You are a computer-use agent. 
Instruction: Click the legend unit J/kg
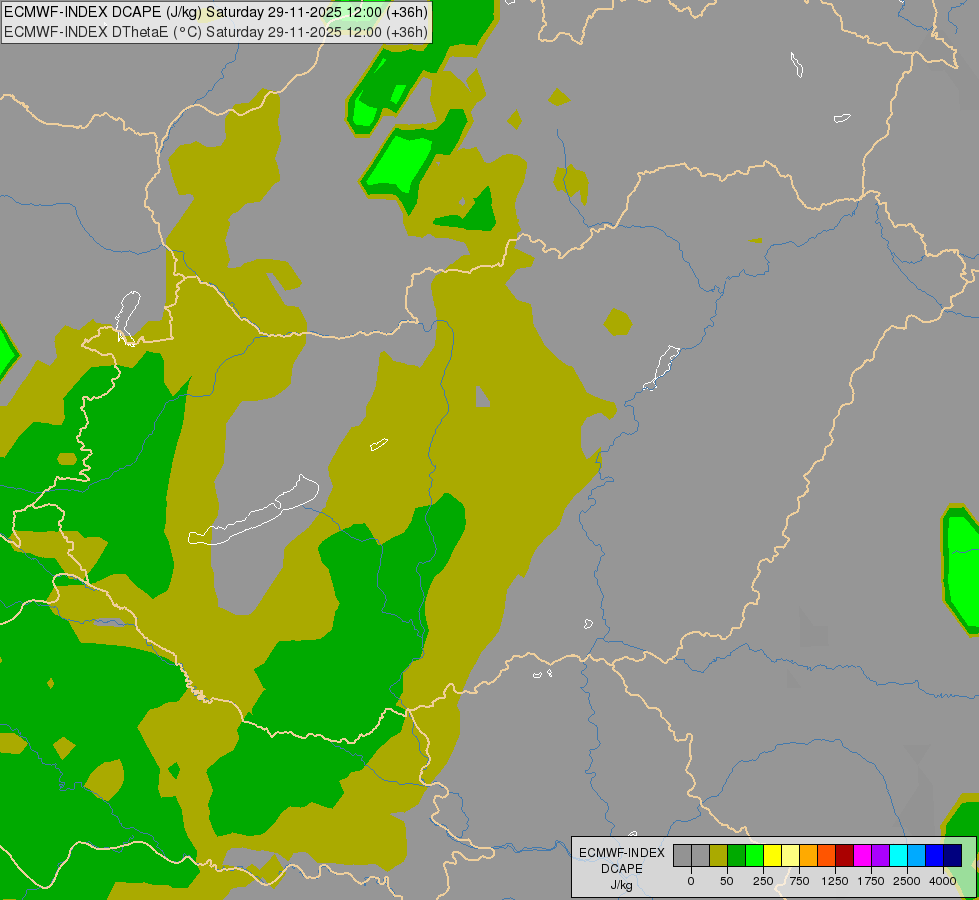pyautogui.click(x=622, y=885)
